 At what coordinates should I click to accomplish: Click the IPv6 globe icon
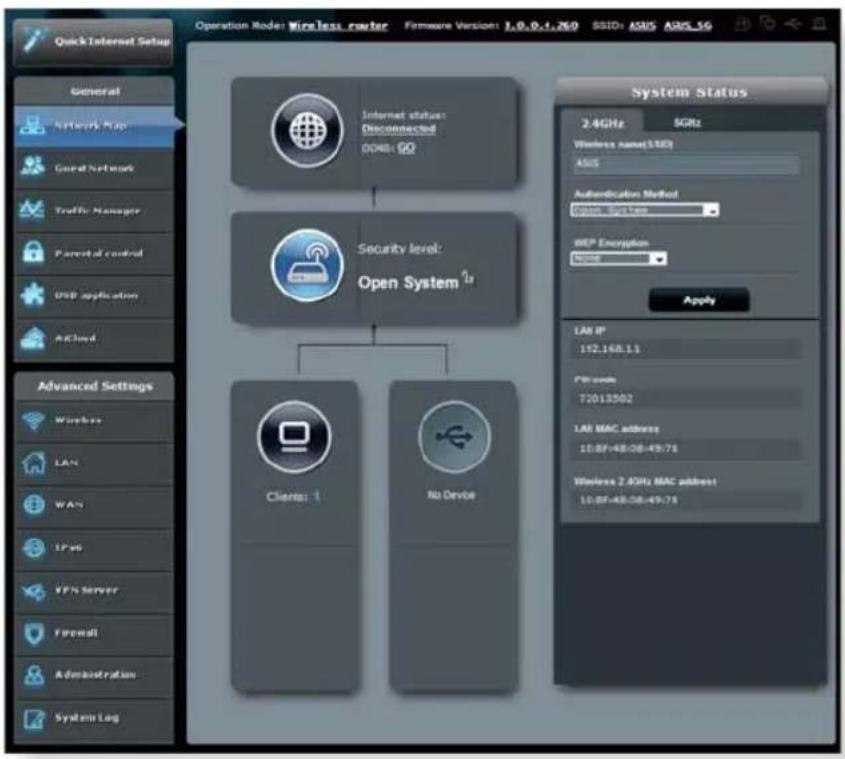pos(34,548)
